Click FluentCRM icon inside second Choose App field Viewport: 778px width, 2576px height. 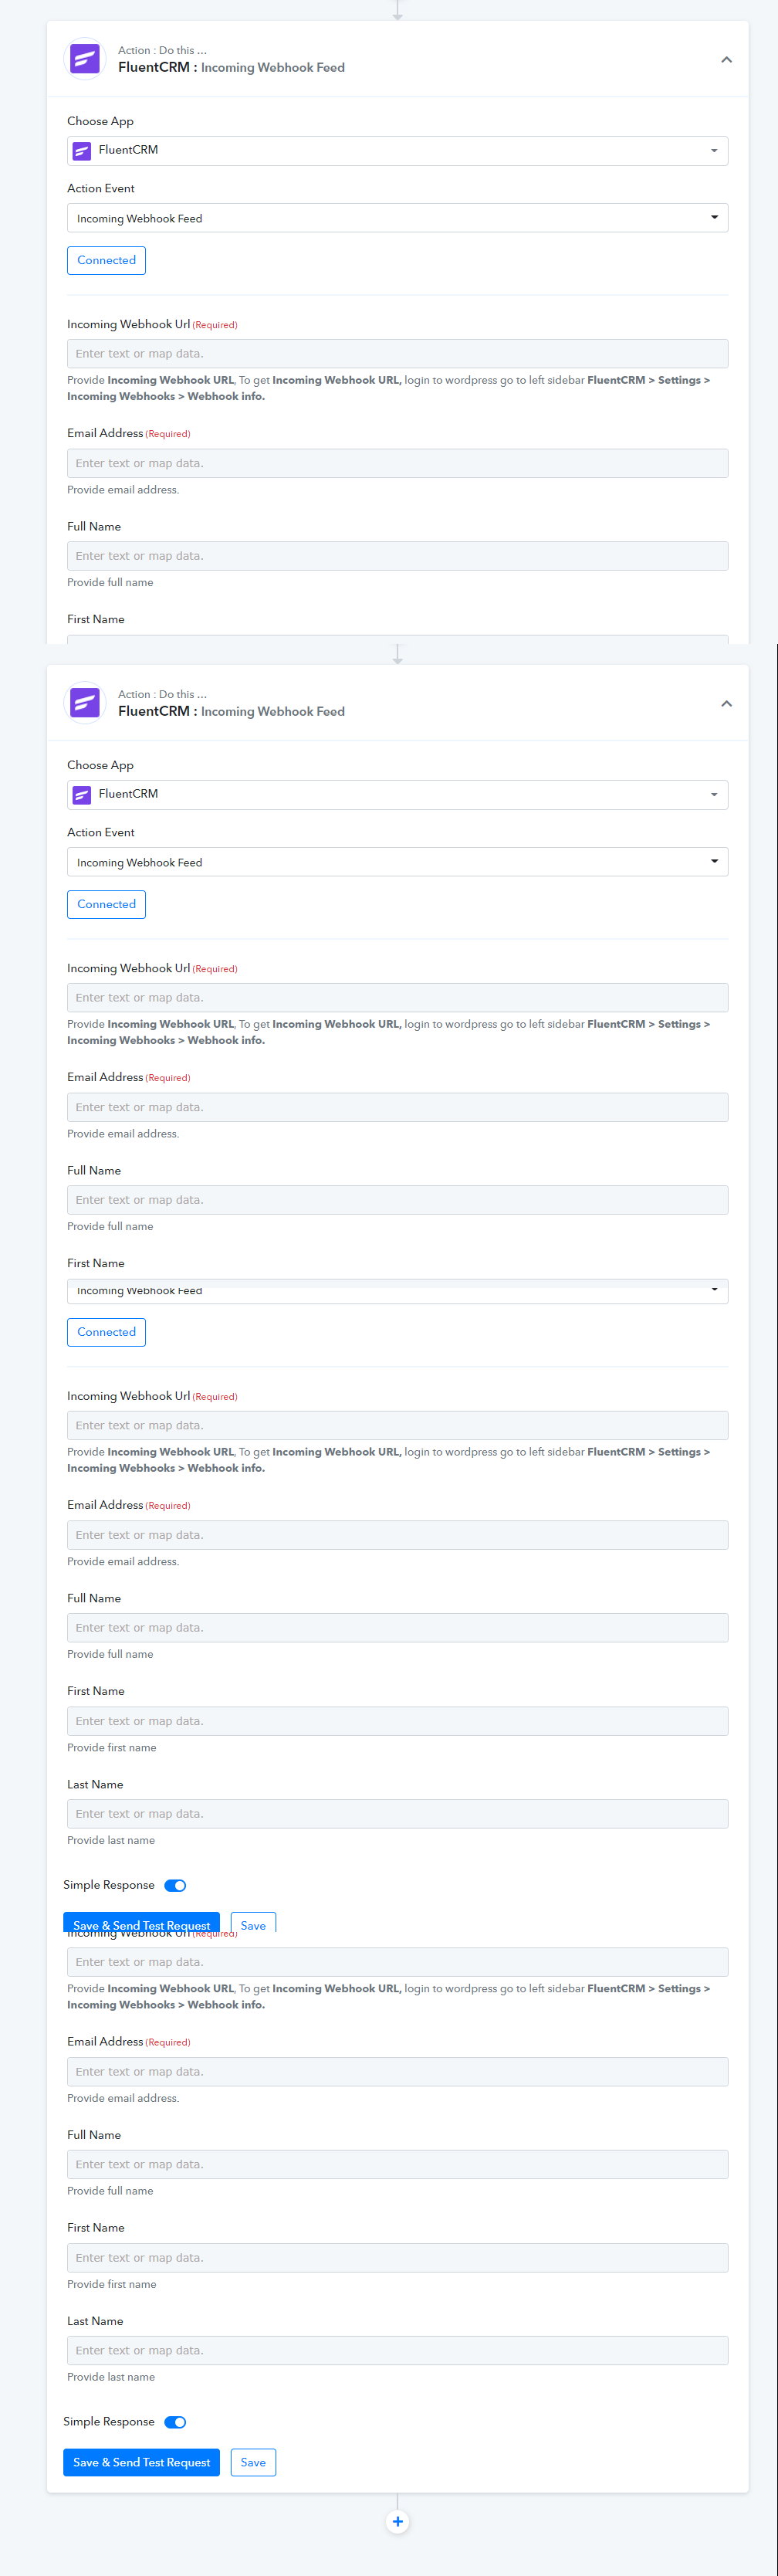82,795
